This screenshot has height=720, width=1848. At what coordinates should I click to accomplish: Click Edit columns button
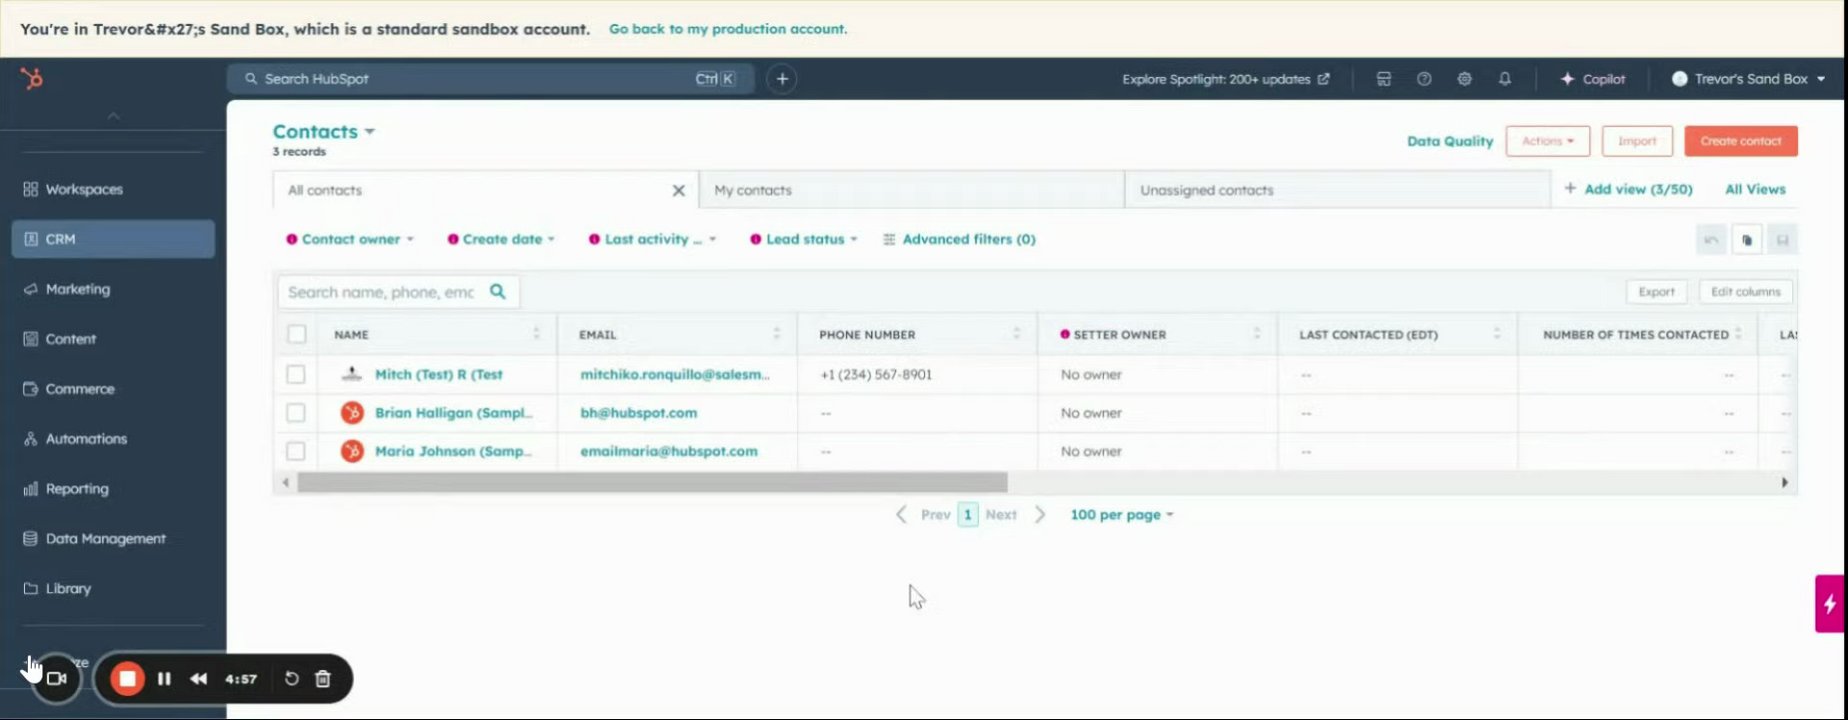click(1745, 292)
